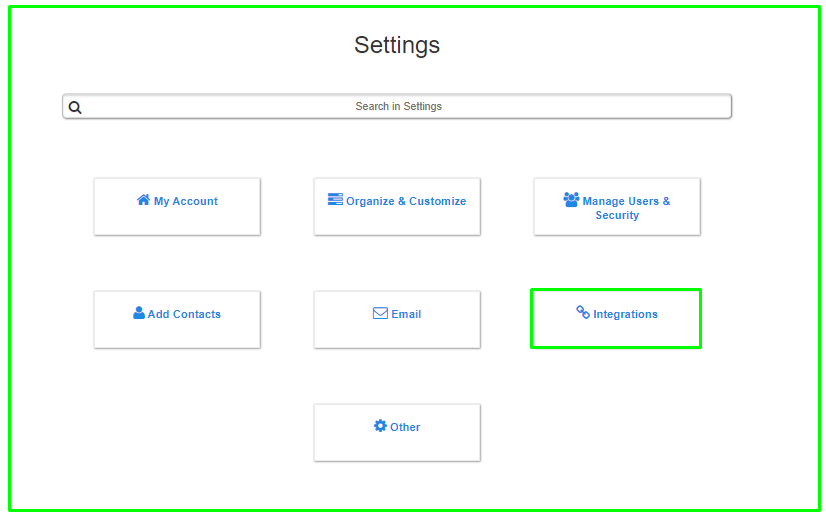Open the My Account settings card
The height and width of the screenshot is (518, 826).
pyautogui.click(x=177, y=207)
